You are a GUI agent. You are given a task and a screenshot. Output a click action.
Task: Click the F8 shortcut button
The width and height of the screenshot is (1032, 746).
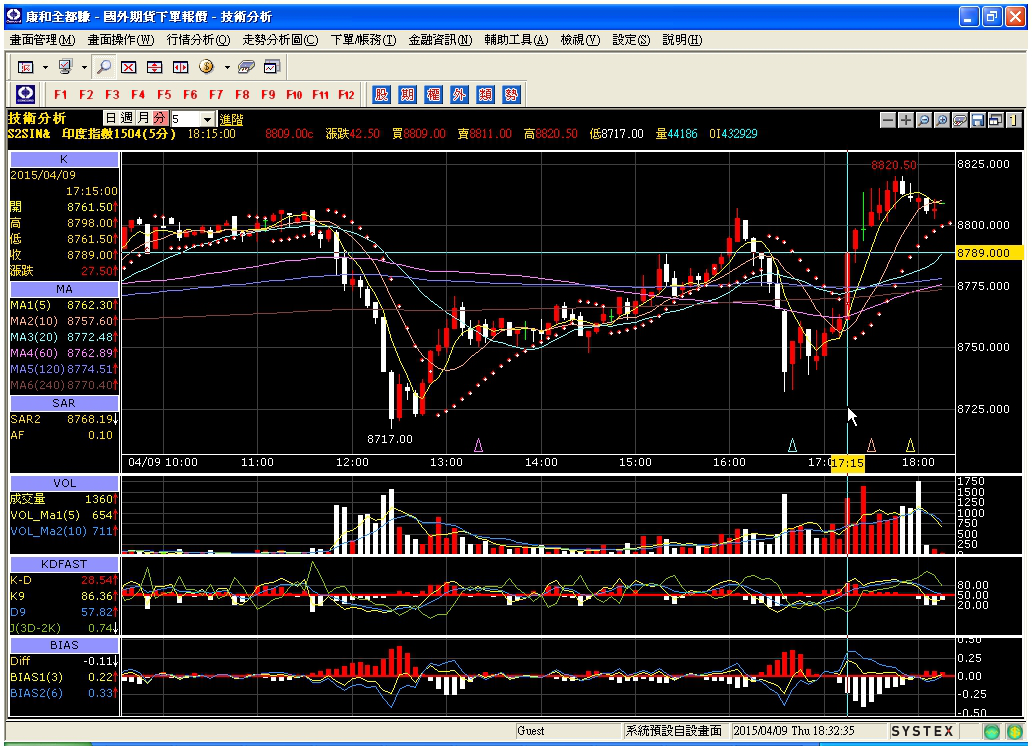[x=242, y=95]
